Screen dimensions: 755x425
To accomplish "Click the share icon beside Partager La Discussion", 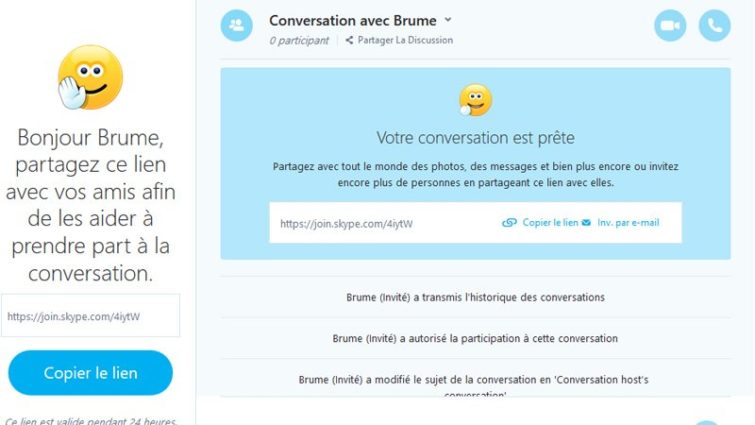I will pos(349,41).
